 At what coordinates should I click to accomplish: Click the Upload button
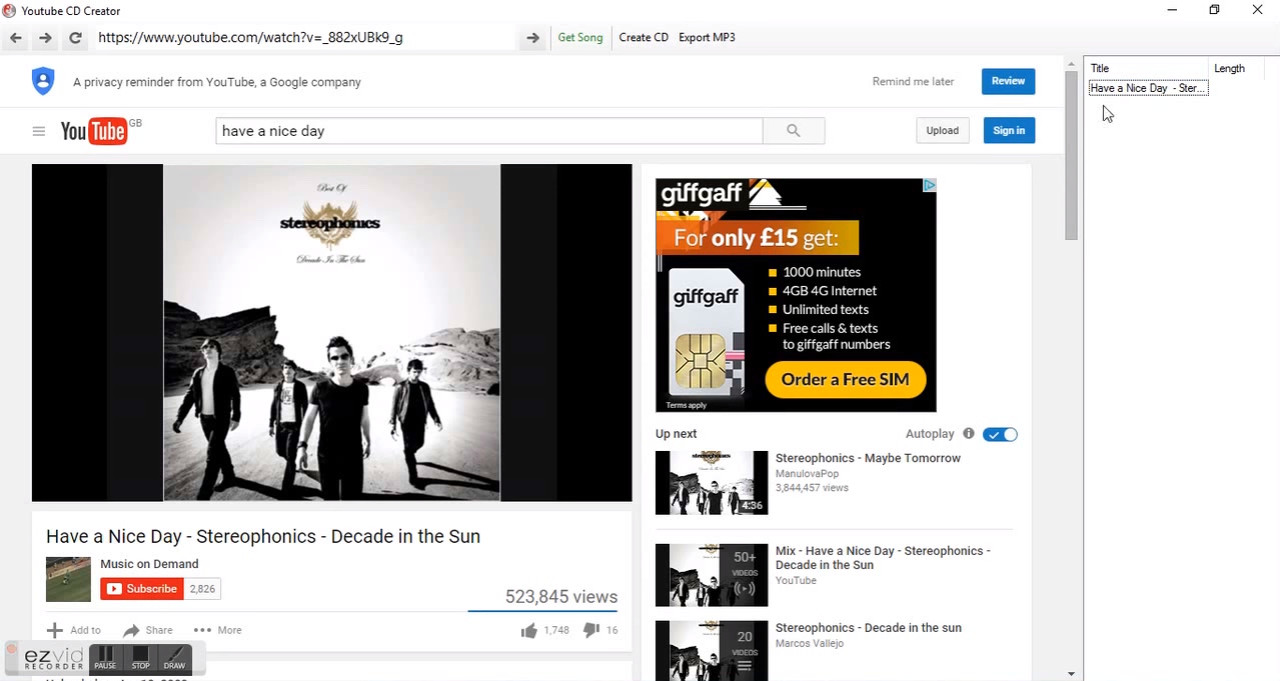pyautogui.click(x=942, y=131)
